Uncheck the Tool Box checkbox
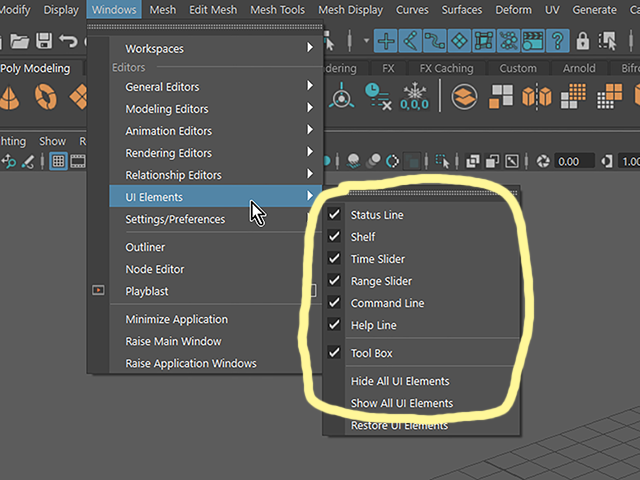640x480 pixels. [x=334, y=352]
